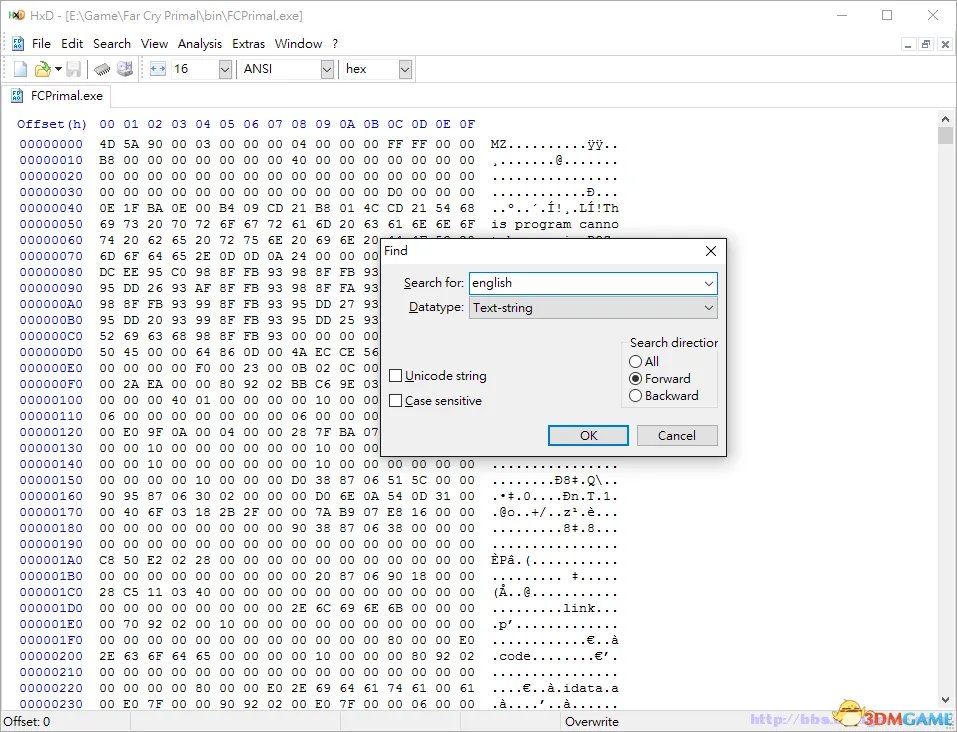Close the Find dialog with X

(710, 251)
